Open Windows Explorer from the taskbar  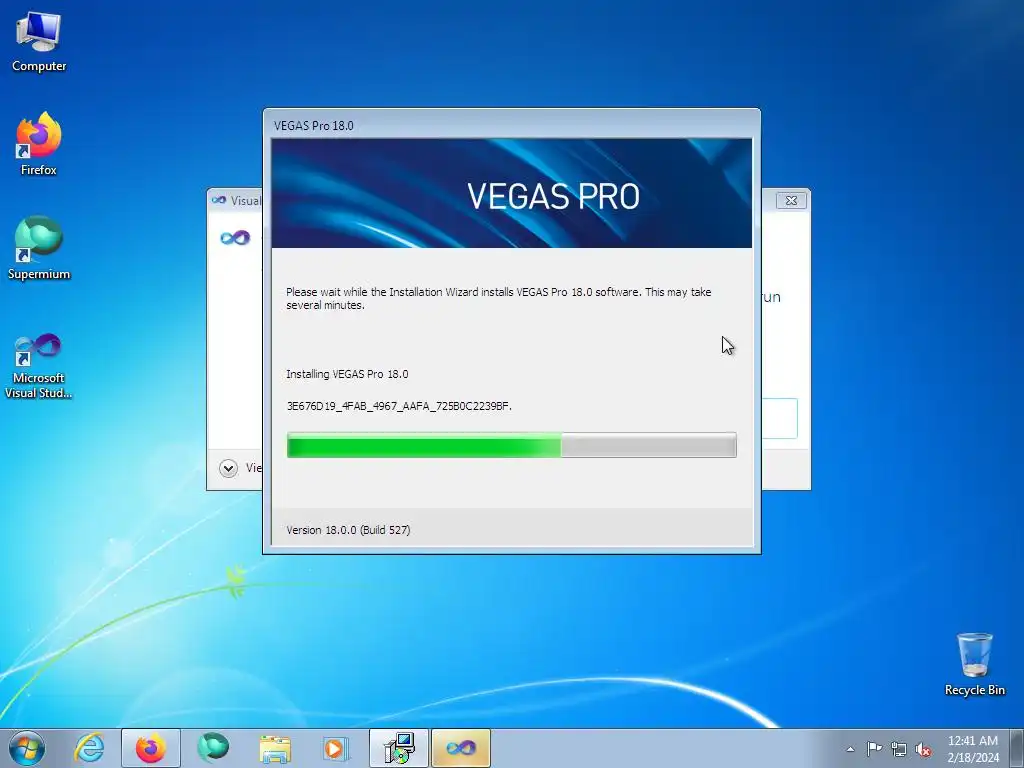tap(275, 748)
